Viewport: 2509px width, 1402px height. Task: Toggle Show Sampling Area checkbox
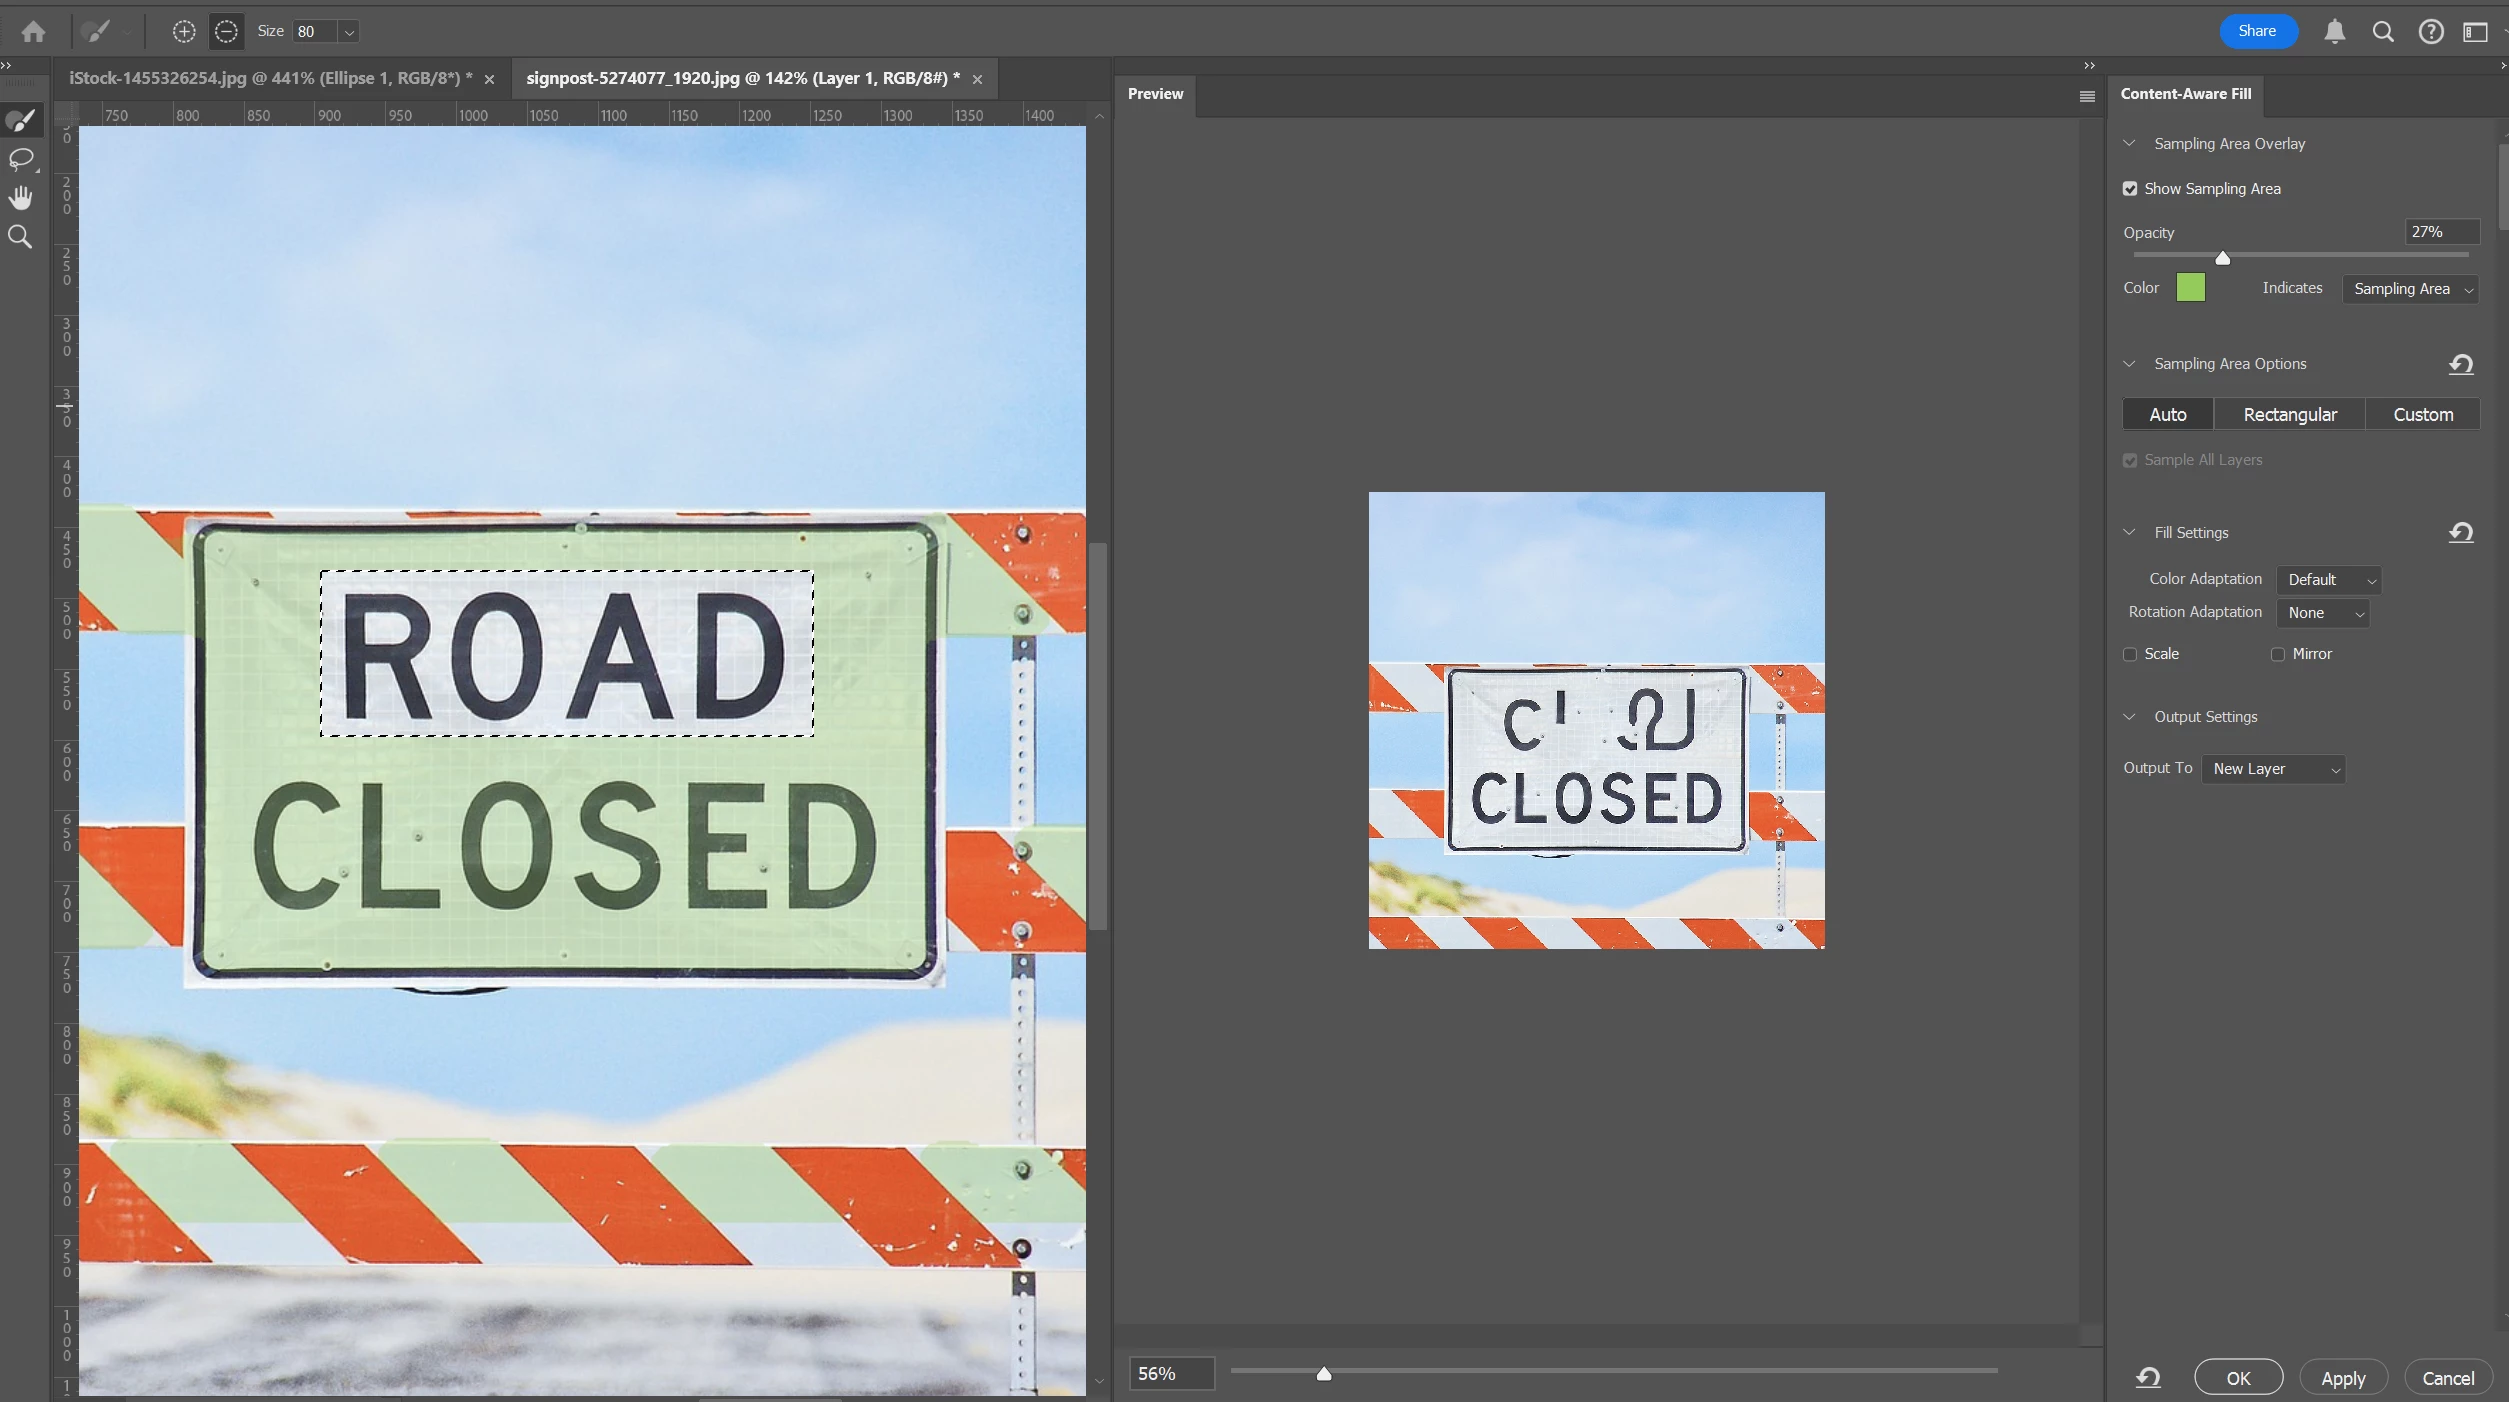[2130, 189]
